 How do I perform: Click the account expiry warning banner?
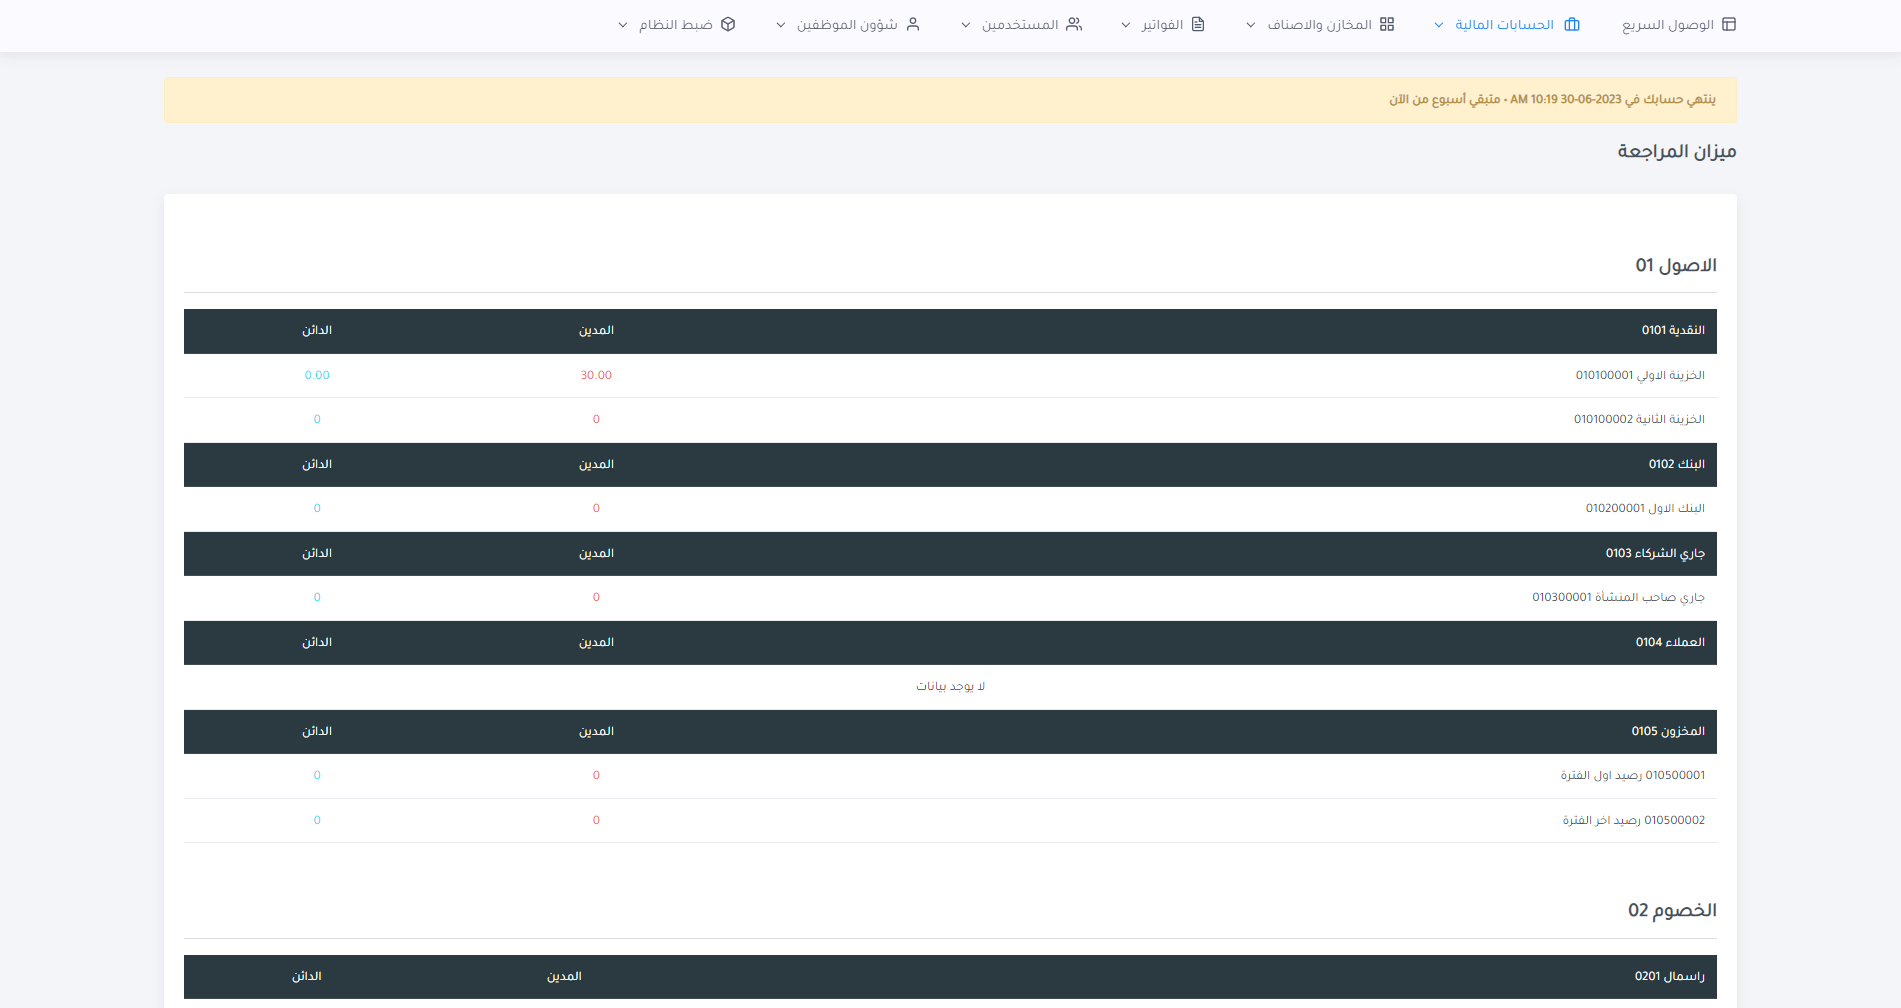(950, 100)
